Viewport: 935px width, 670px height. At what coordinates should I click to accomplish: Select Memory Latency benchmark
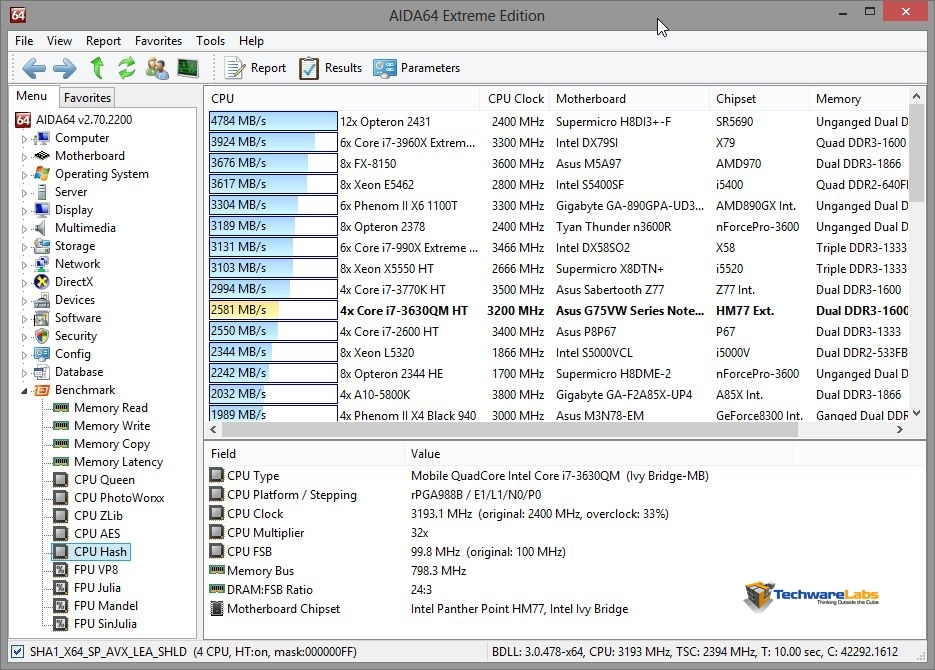point(118,462)
